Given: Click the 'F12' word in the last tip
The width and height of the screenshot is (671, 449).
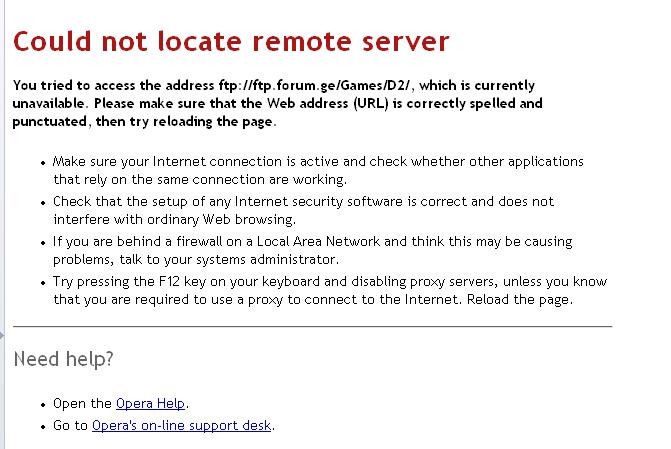Looking at the screenshot, I should [x=169, y=282].
